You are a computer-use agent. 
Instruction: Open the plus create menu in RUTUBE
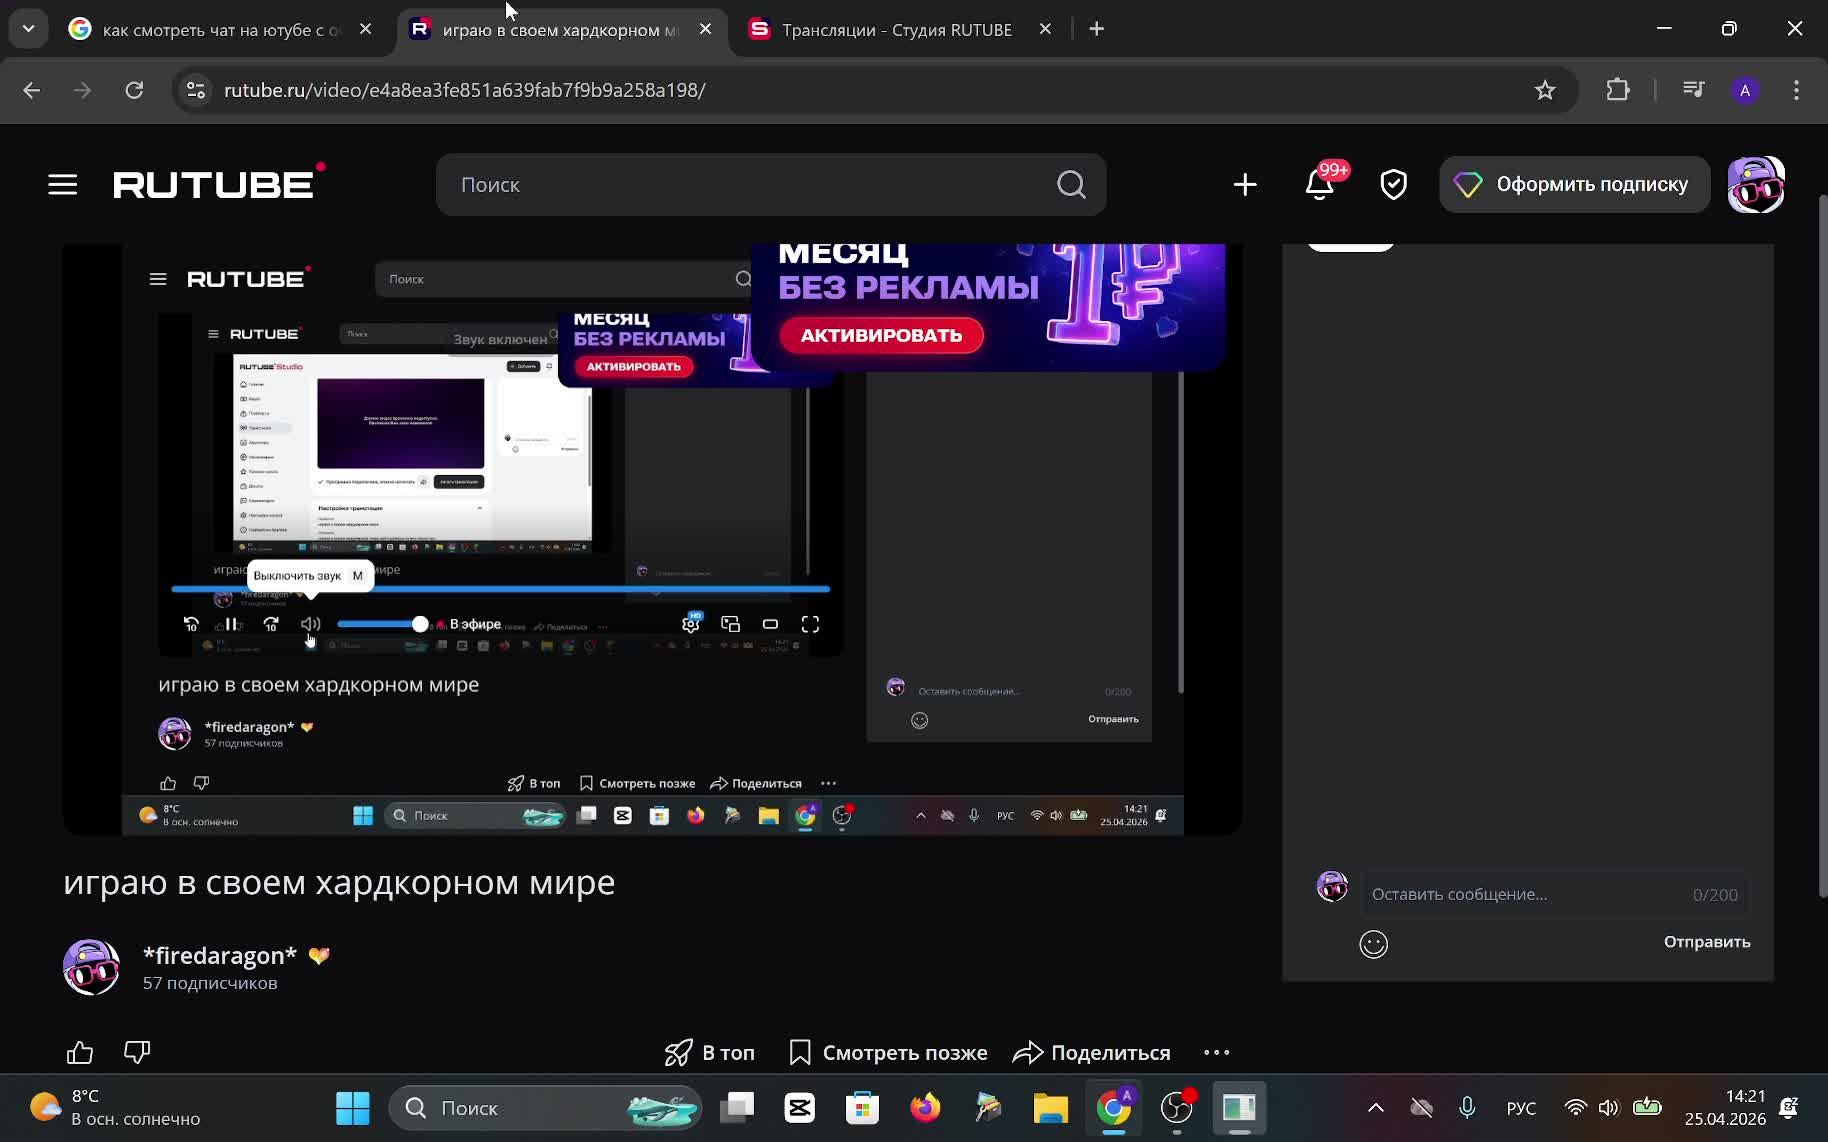(x=1245, y=185)
